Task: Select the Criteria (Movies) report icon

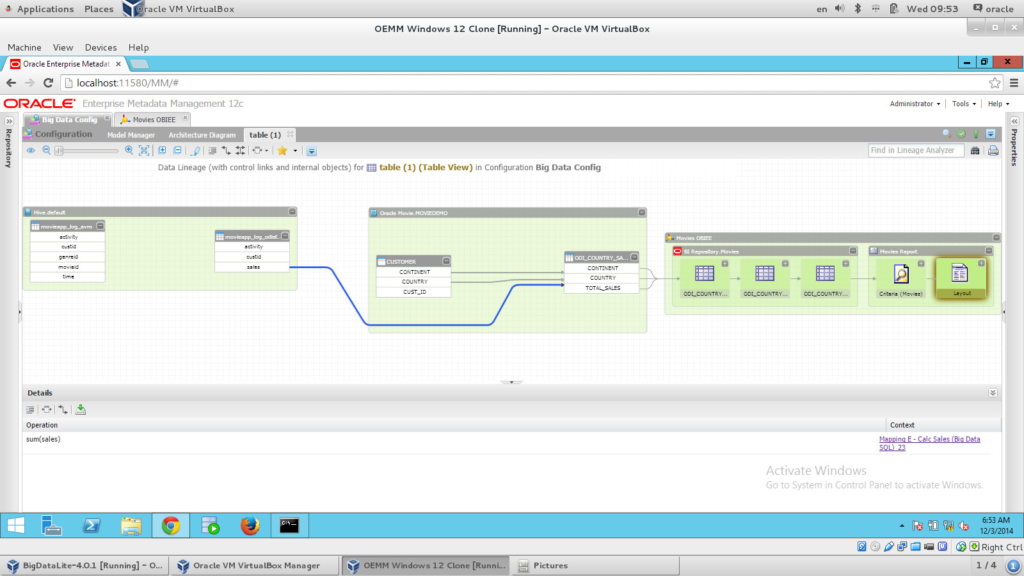Action: tap(901, 274)
